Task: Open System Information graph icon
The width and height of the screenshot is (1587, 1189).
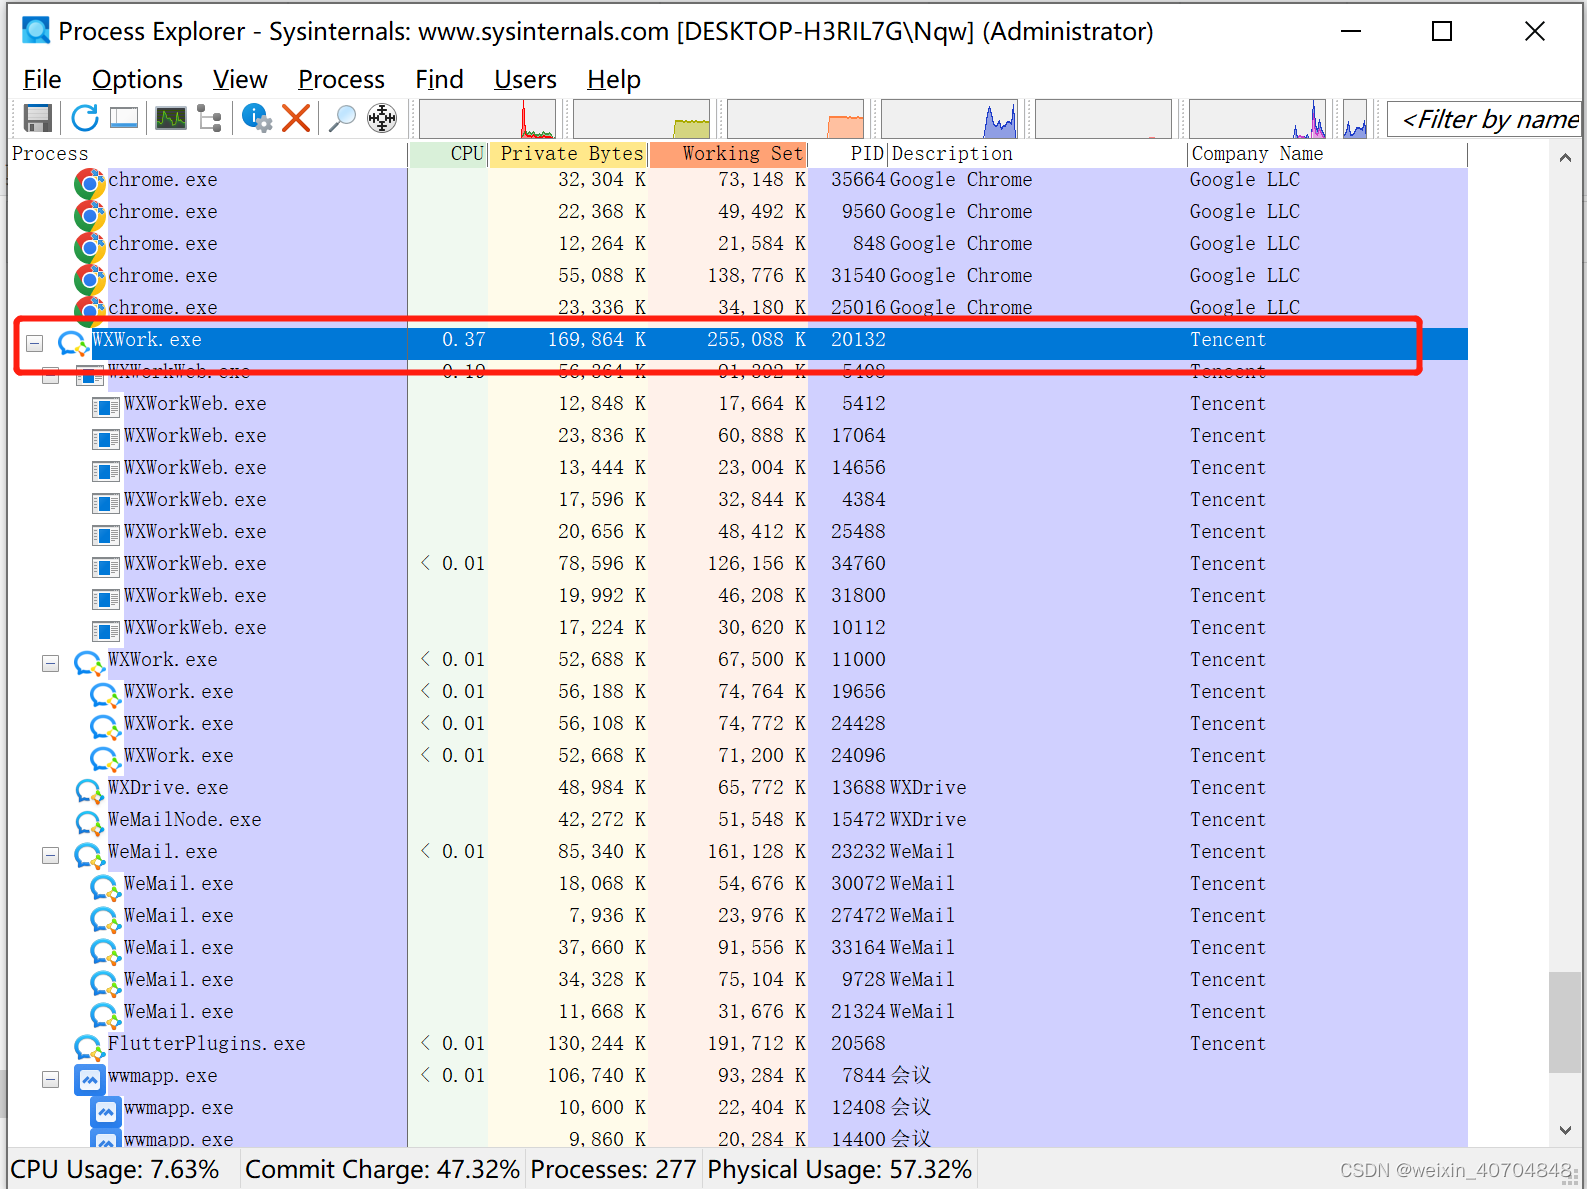Action: coord(171,118)
